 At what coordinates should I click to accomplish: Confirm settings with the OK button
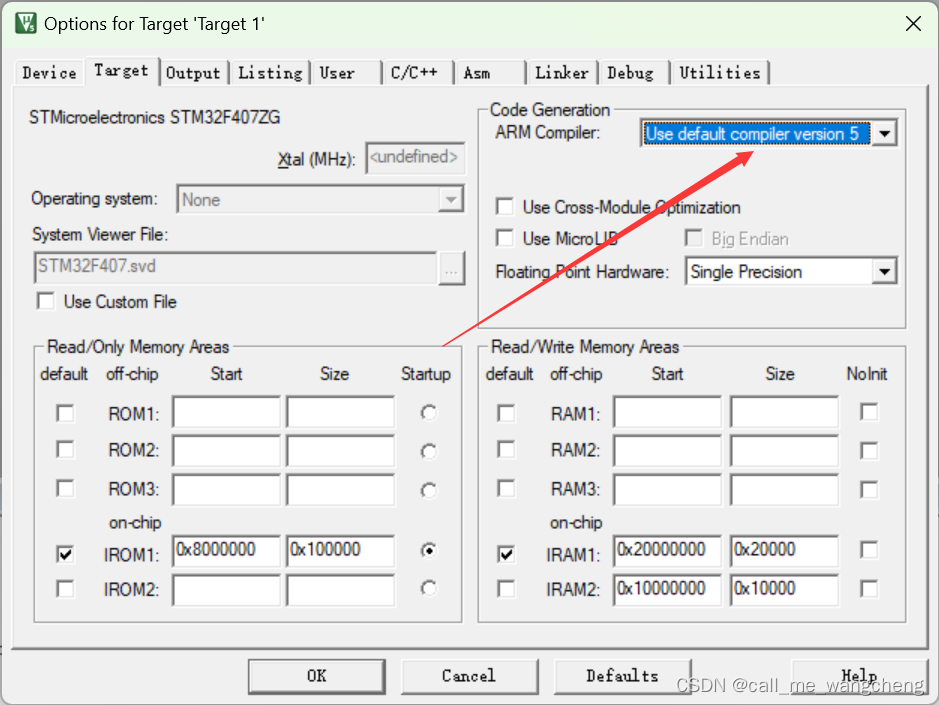click(317, 676)
